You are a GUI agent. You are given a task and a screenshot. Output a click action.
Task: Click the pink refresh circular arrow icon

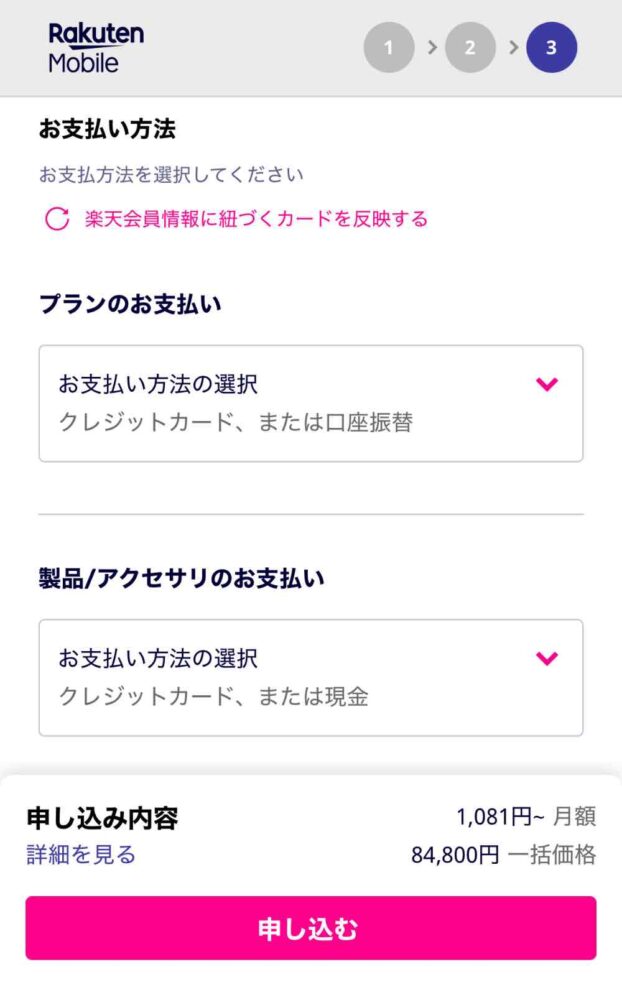(x=57, y=219)
